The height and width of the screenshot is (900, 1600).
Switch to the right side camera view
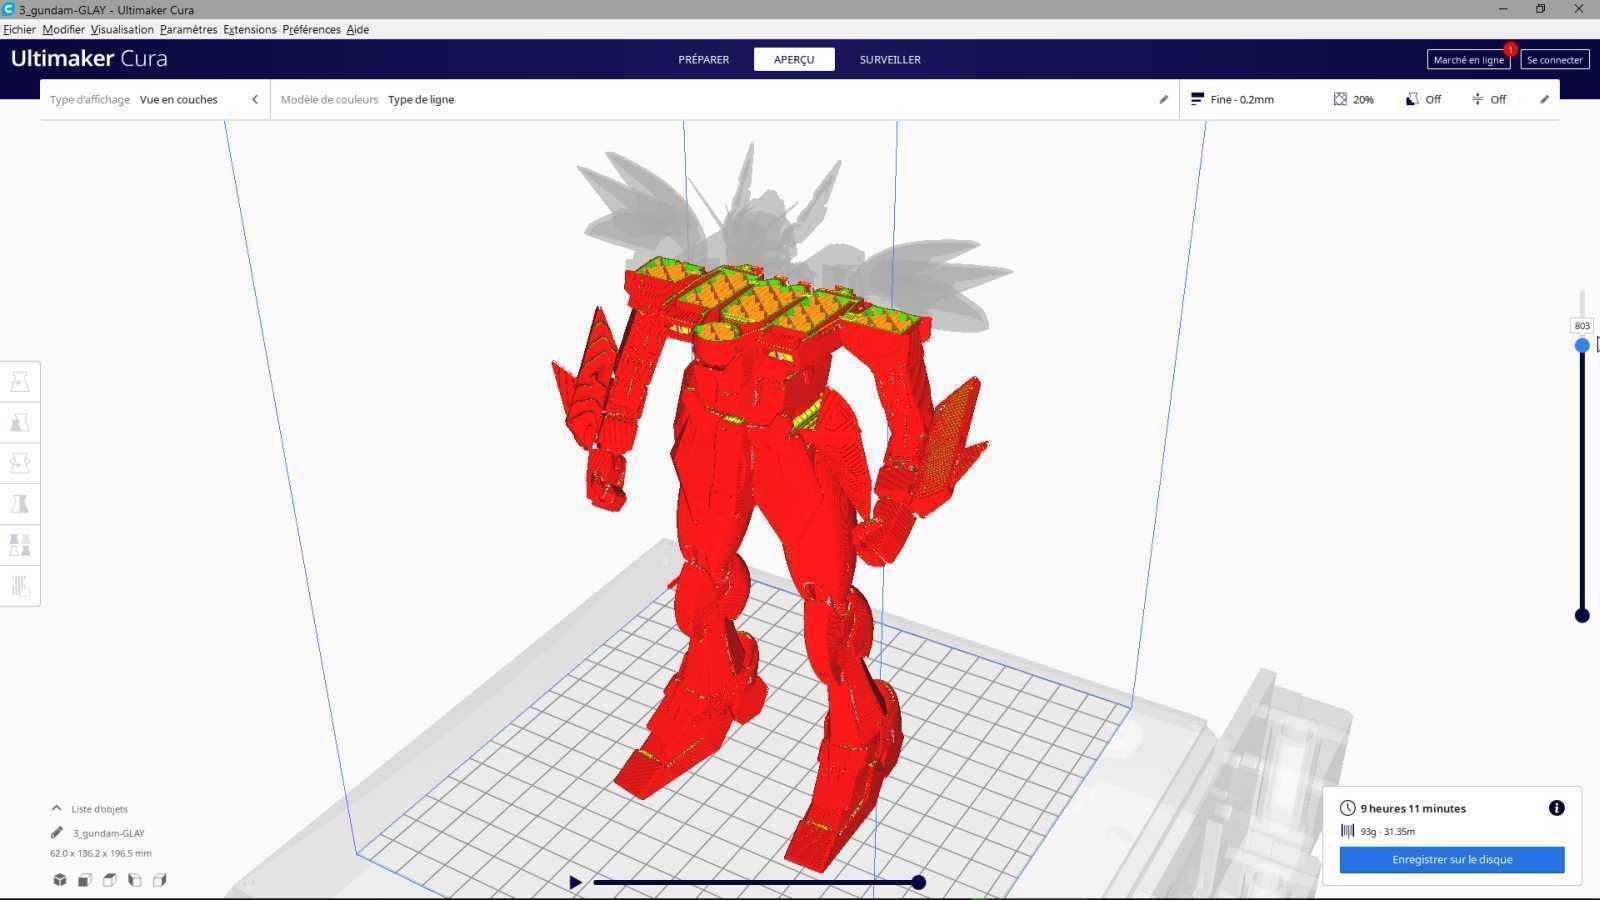[x=160, y=880]
